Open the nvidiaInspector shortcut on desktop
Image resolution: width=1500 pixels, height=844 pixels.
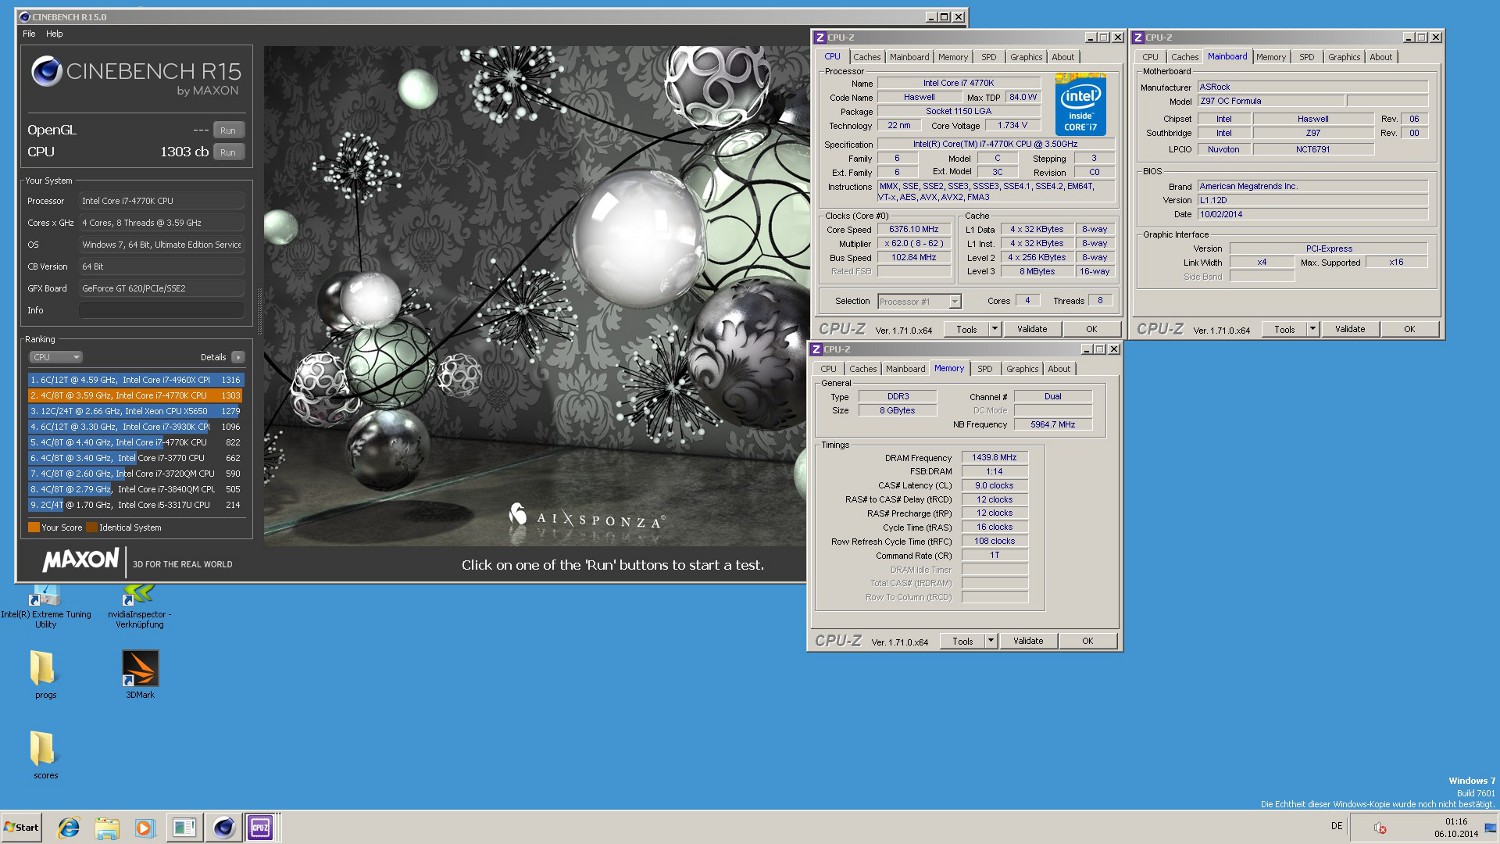pos(139,606)
